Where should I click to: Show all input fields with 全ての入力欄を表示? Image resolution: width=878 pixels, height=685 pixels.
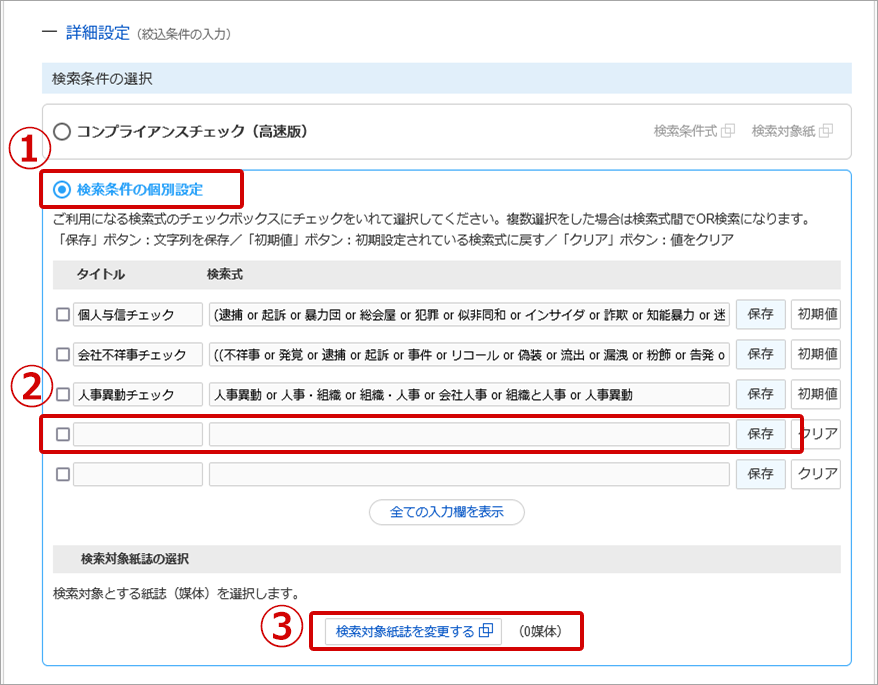[x=446, y=512]
